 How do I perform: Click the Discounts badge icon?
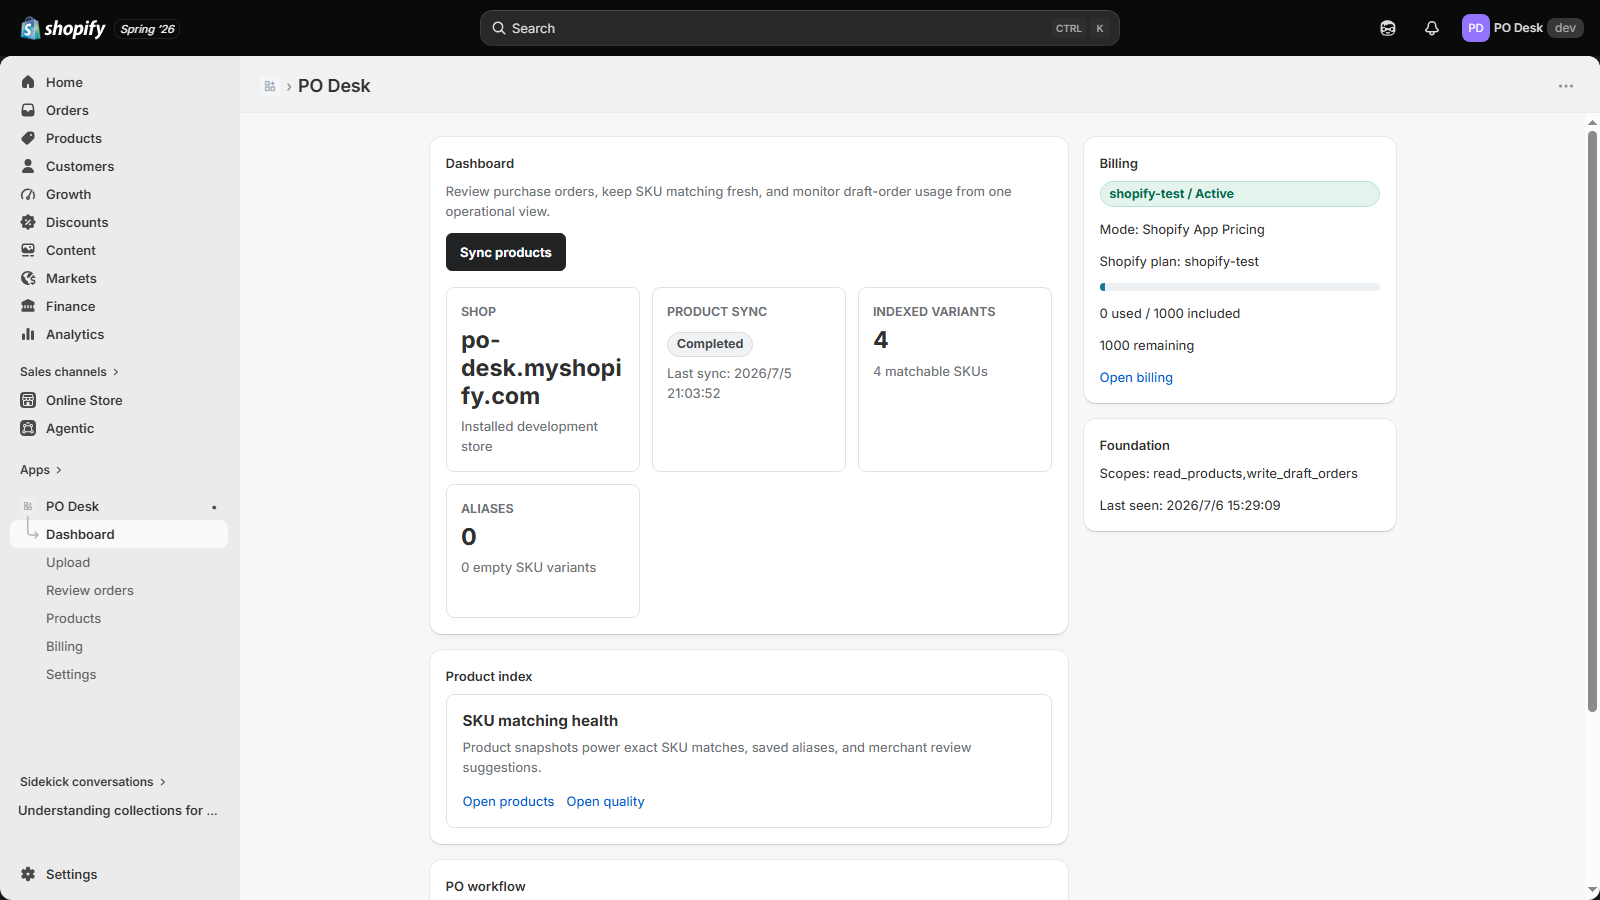pos(28,222)
